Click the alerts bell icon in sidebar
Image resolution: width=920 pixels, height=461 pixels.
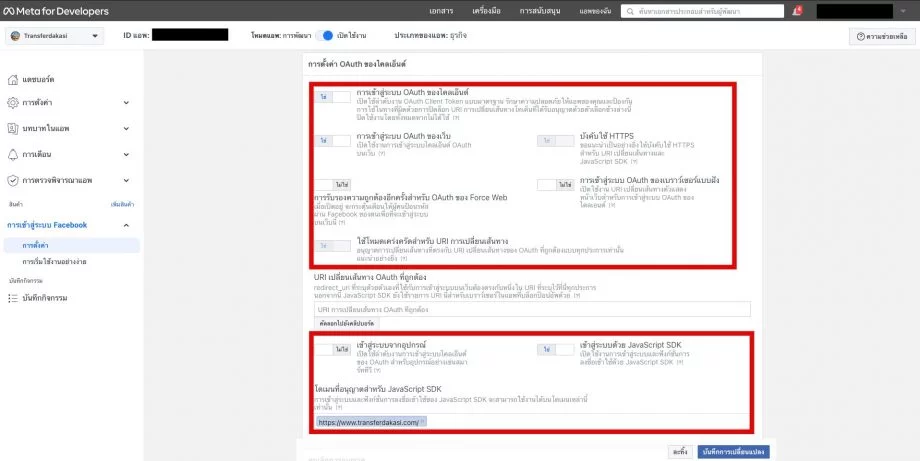pyautogui.click(x=13, y=154)
